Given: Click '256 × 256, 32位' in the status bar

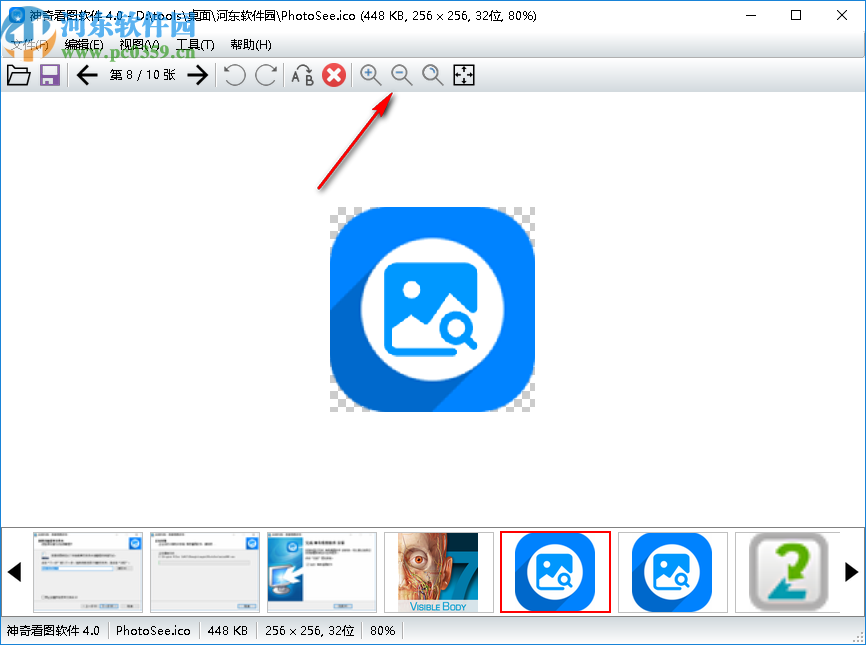Looking at the screenshot, I should point(309,631).
